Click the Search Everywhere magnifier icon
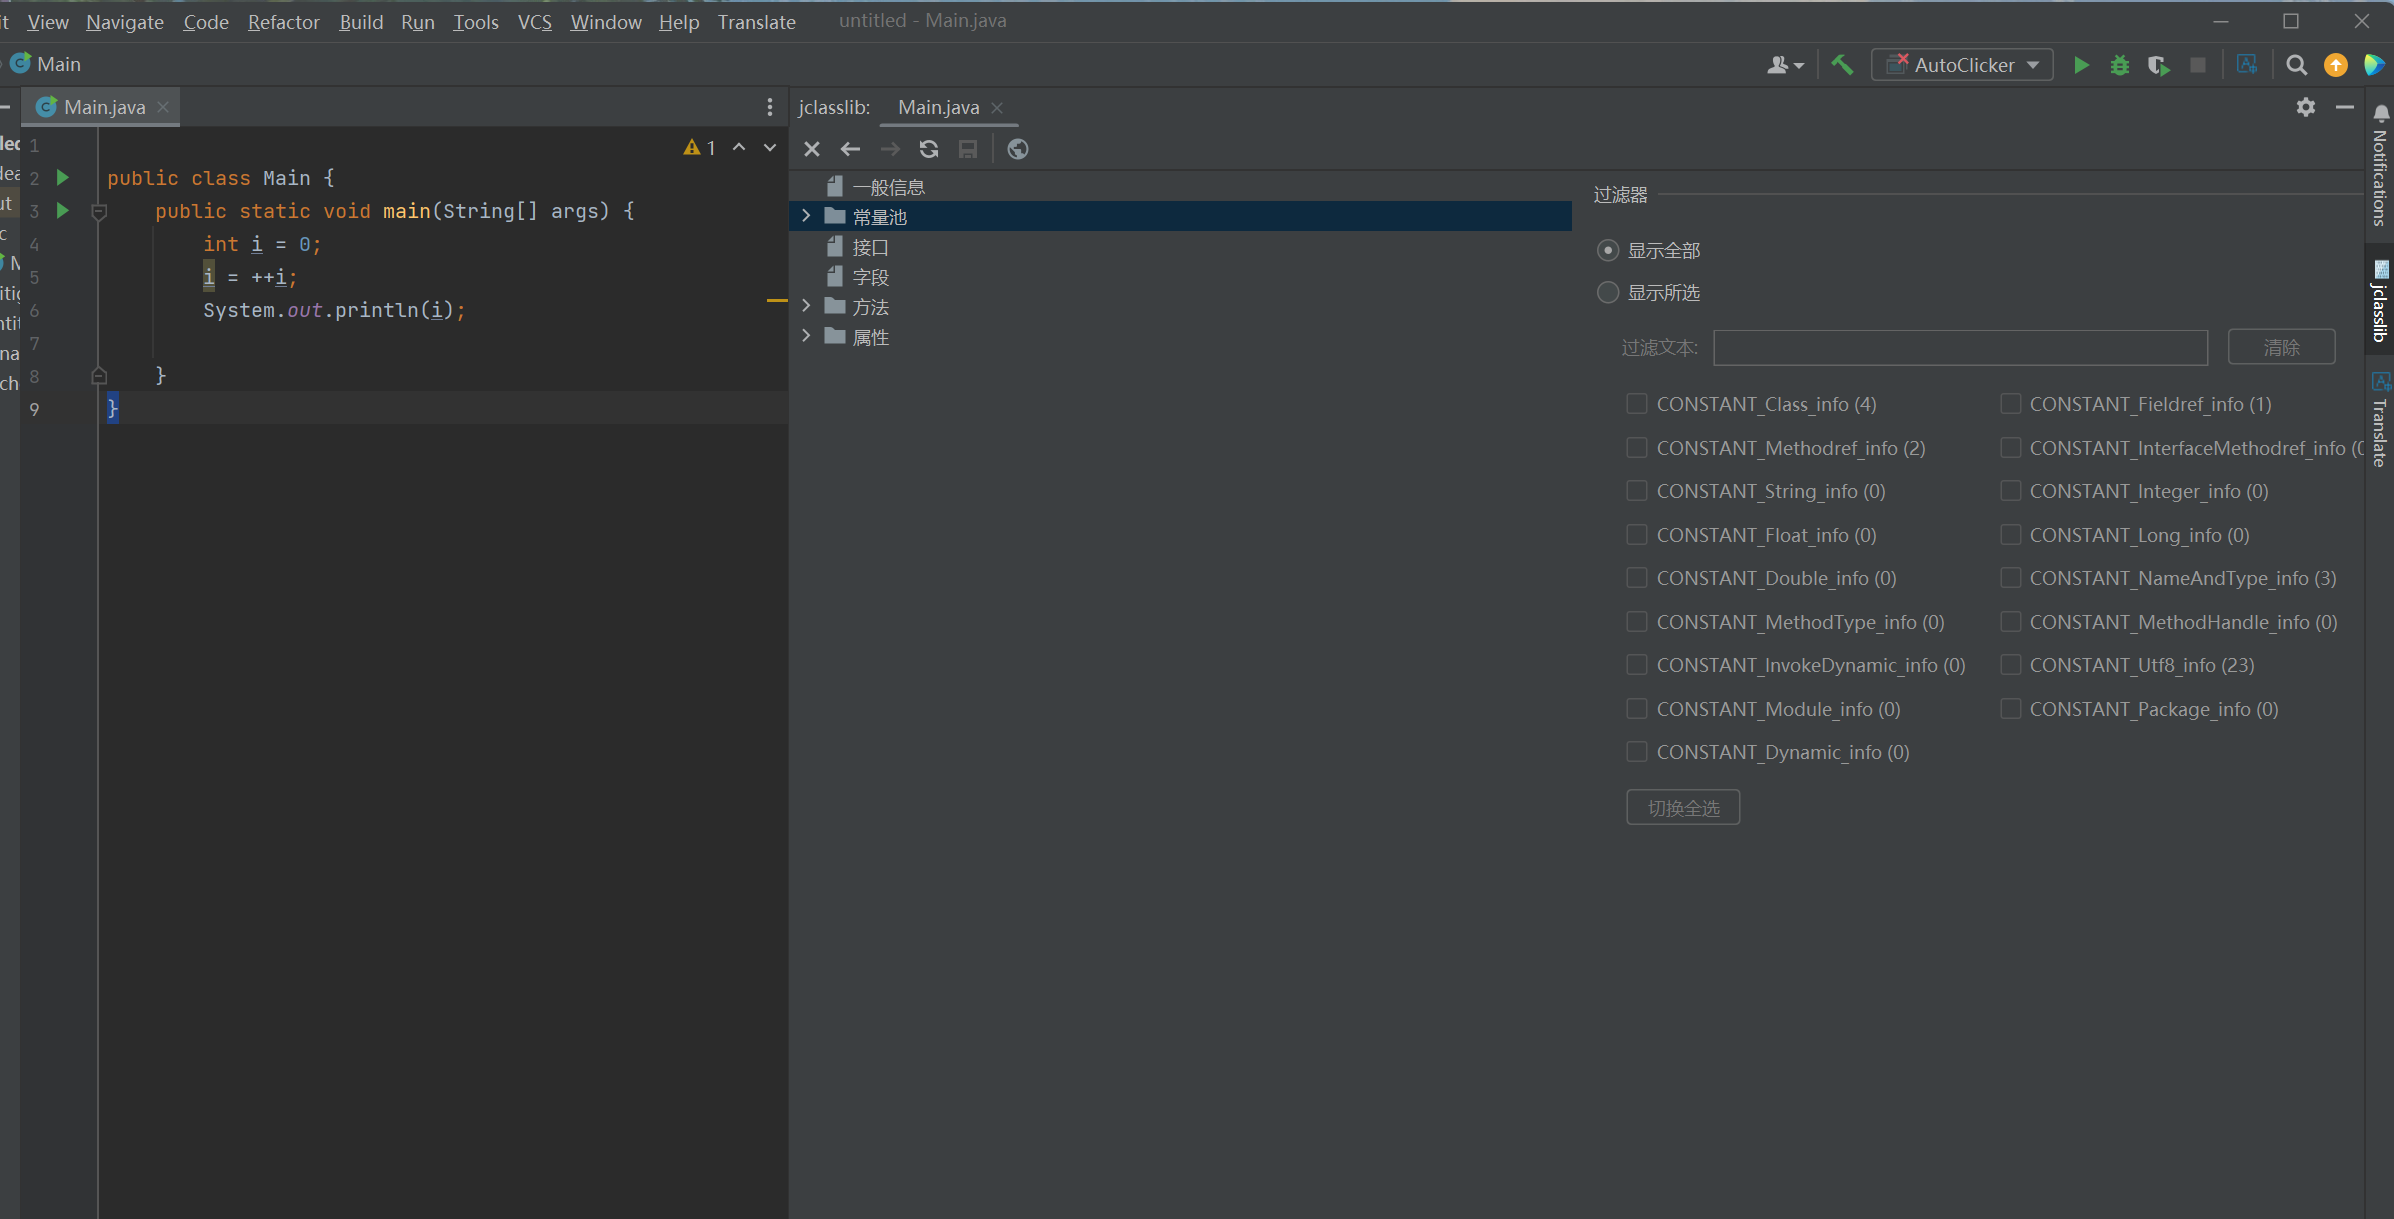Image resolution: width=2394 pixels, height=1219 pixels. coord(2296,65)
